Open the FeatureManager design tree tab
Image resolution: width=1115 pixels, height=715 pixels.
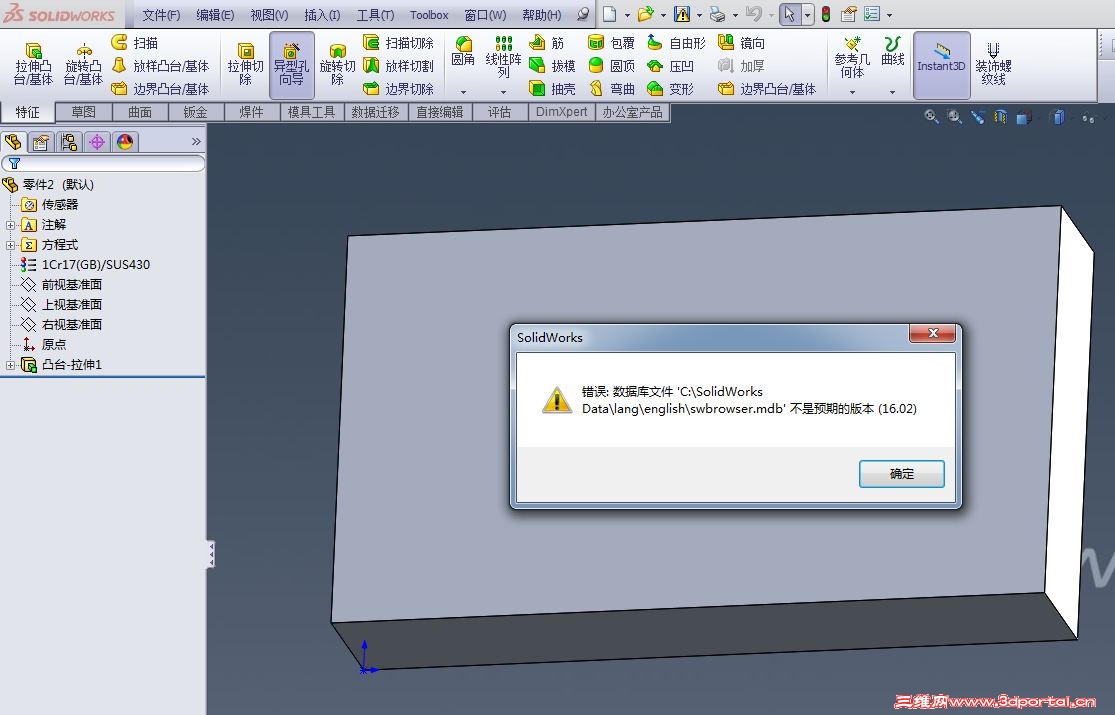click(x=14, y=142)
